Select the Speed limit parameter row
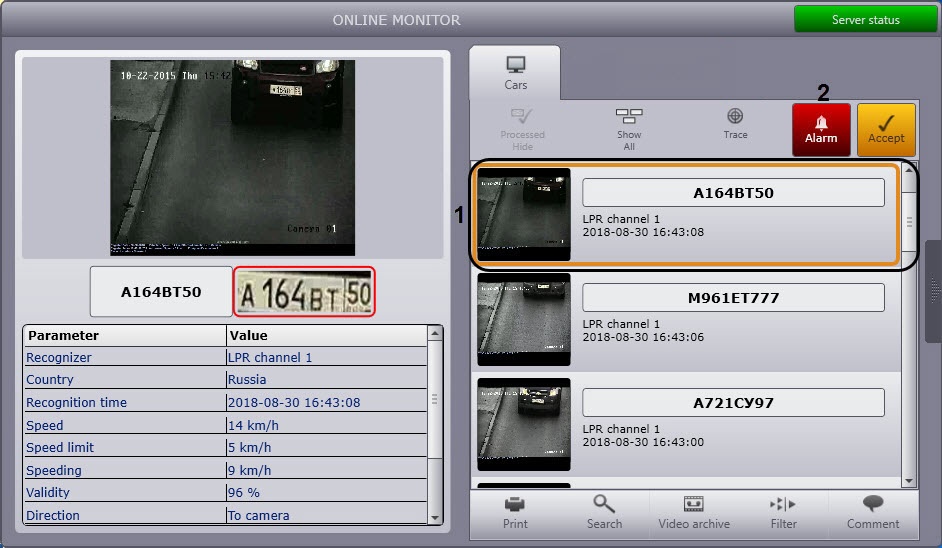The image size is (942, 548). 225,448
